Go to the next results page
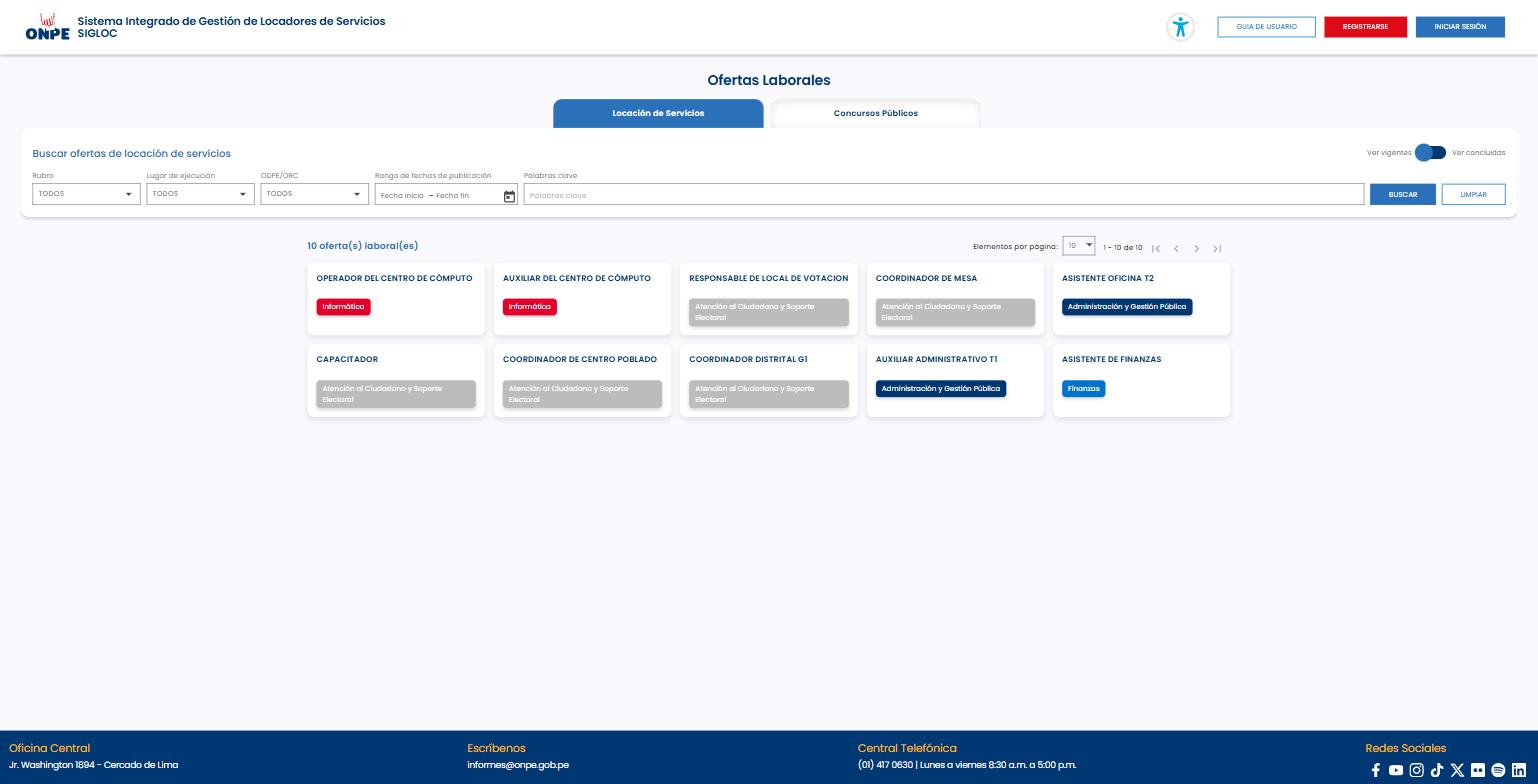1538x784 pixels. [1196, 248]
